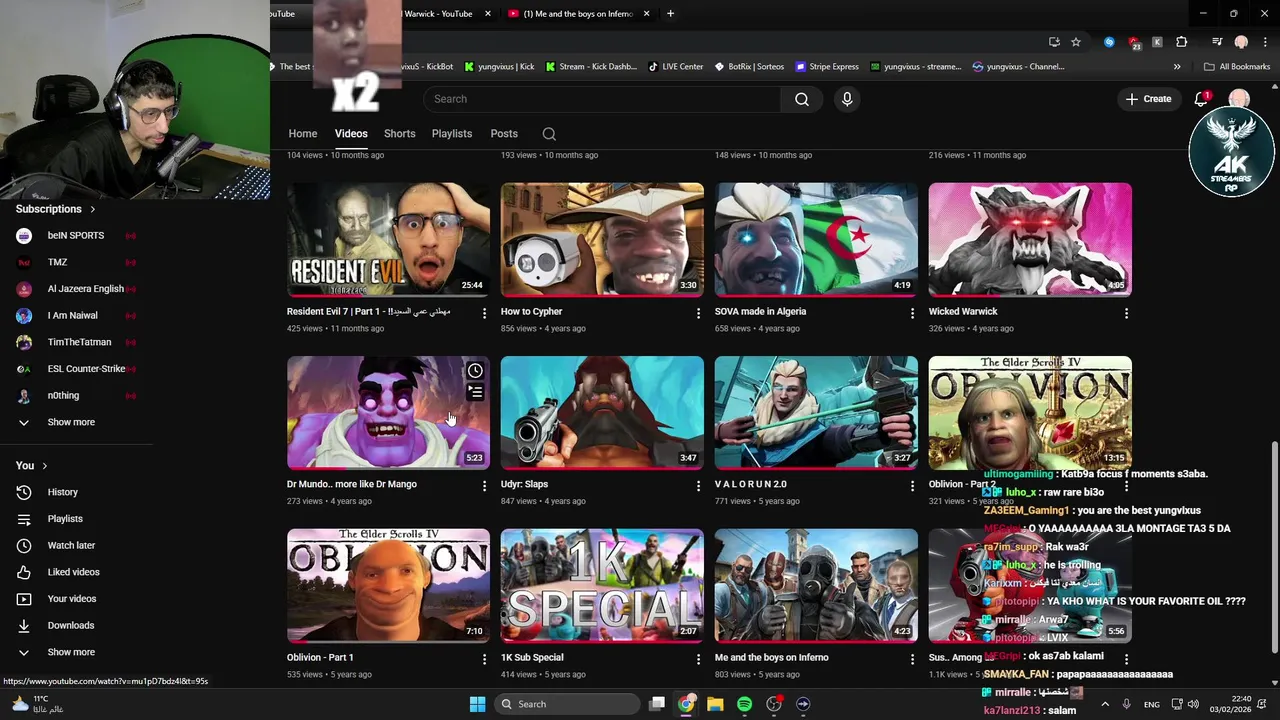Click the YouTube search magnifier button

point(802,99)
